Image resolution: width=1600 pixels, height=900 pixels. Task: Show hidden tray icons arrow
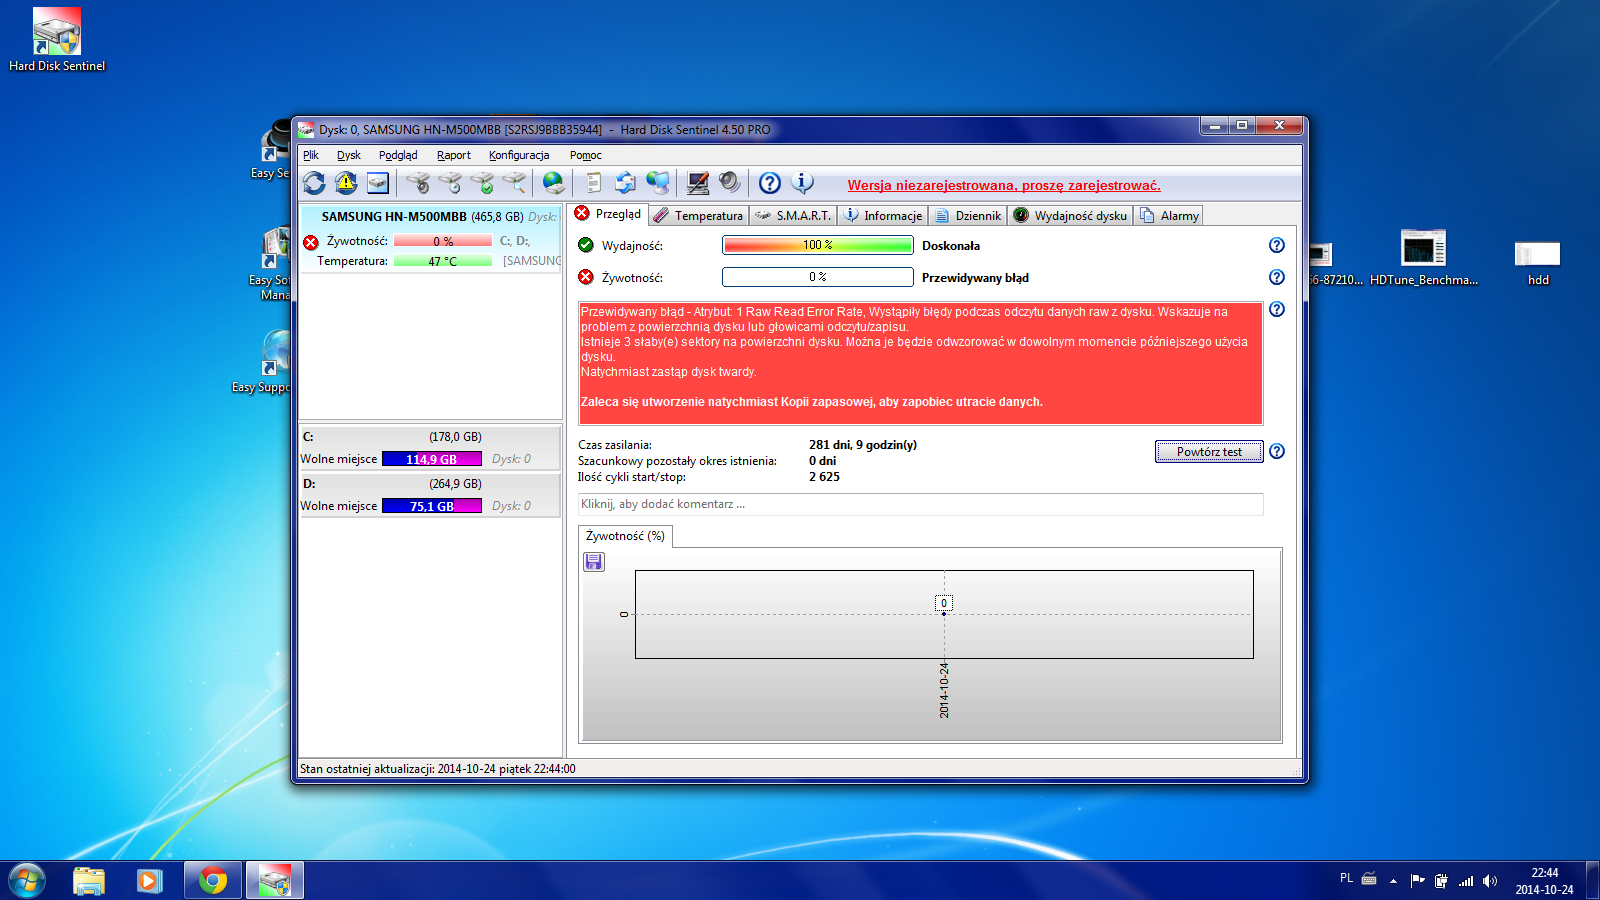point(1393,881)
